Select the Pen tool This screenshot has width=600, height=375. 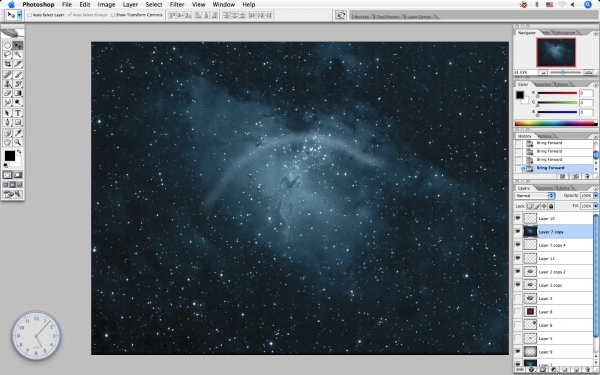pyautogui.click(x=7, y=122)
